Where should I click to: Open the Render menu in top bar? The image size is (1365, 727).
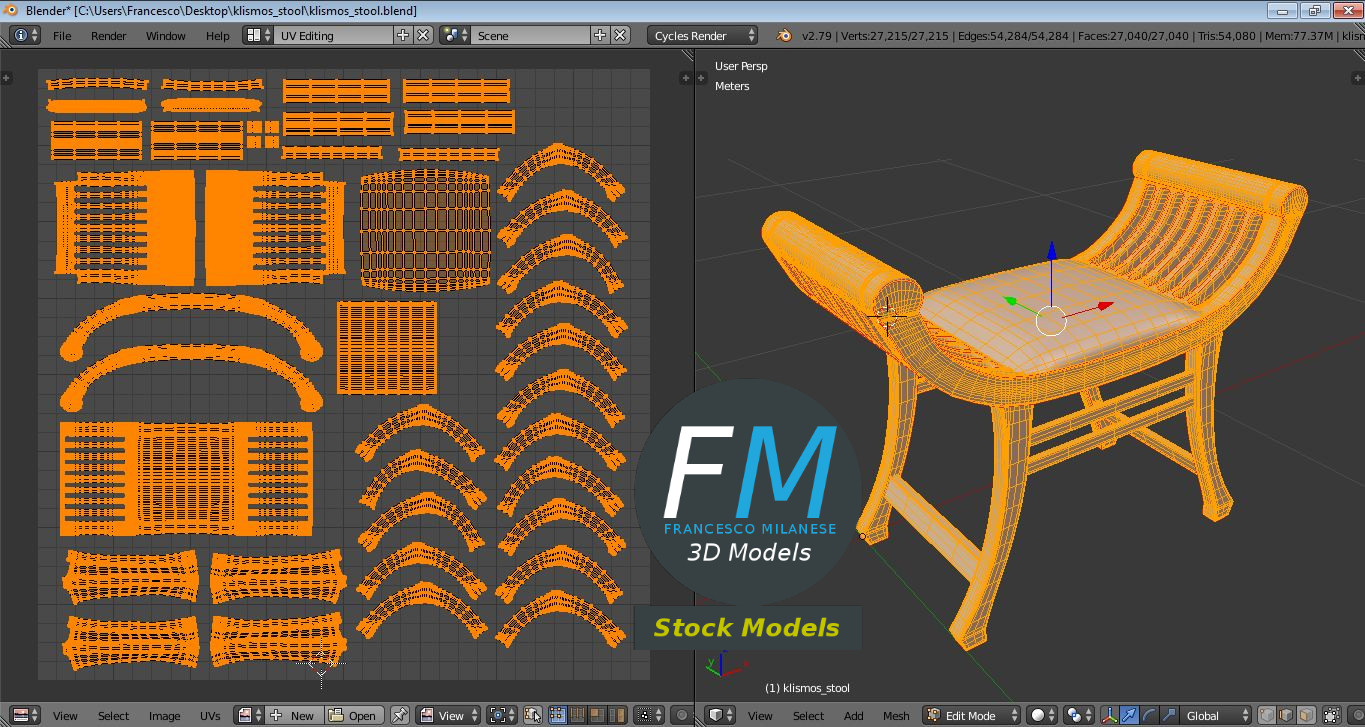(109, 35)
